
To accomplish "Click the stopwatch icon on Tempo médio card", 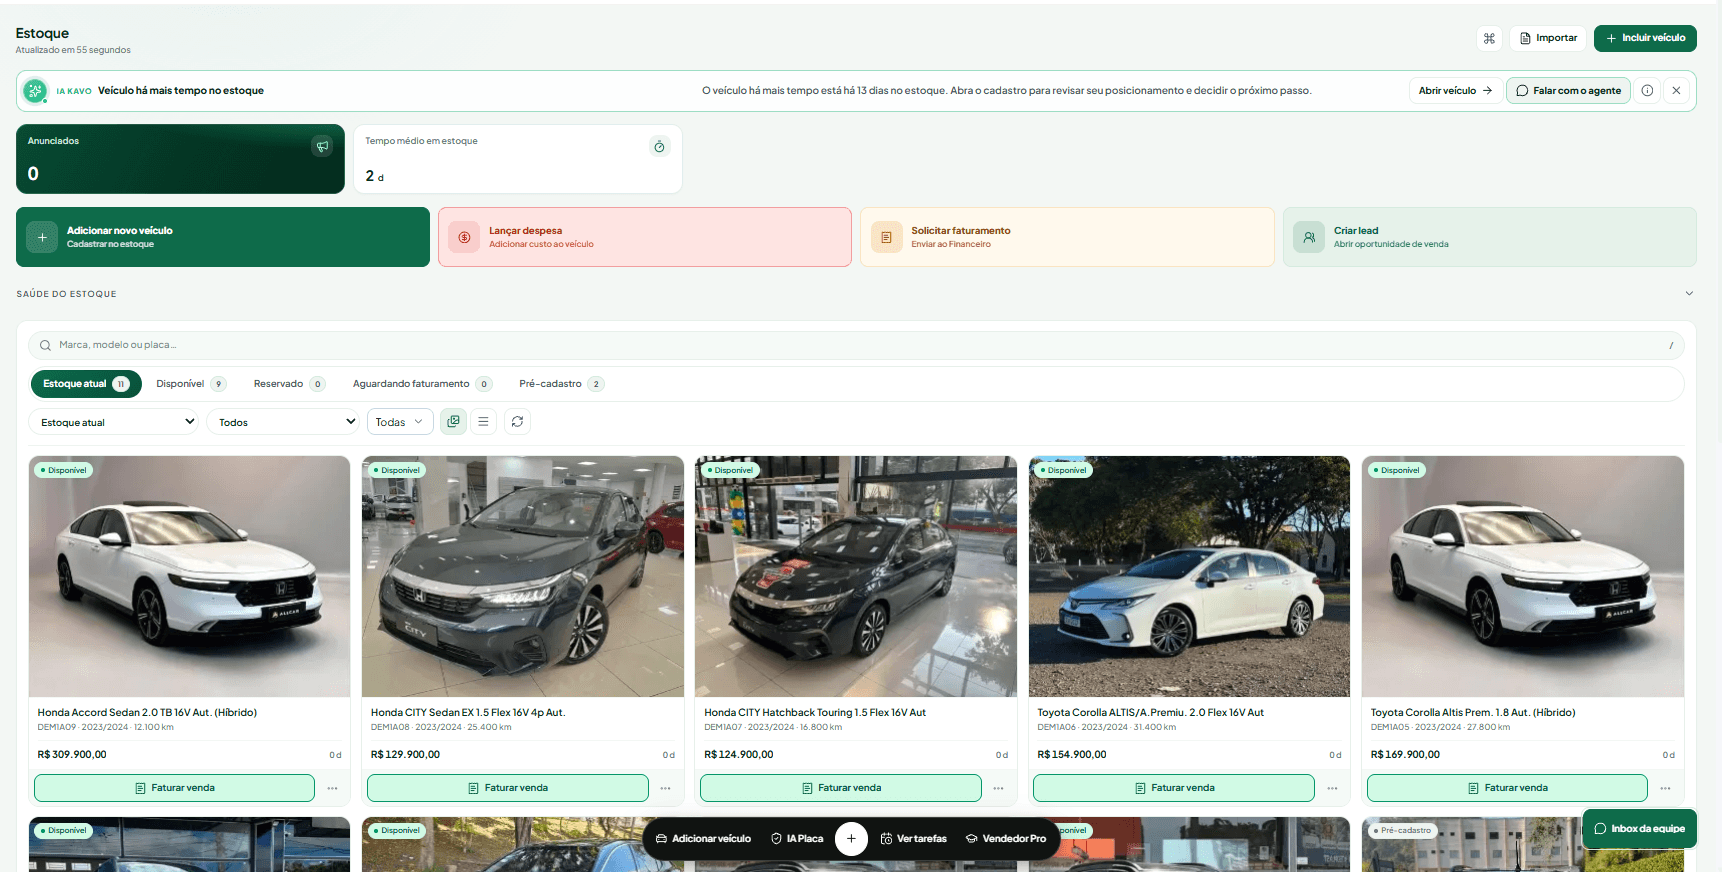I will [x=659, y=146].
